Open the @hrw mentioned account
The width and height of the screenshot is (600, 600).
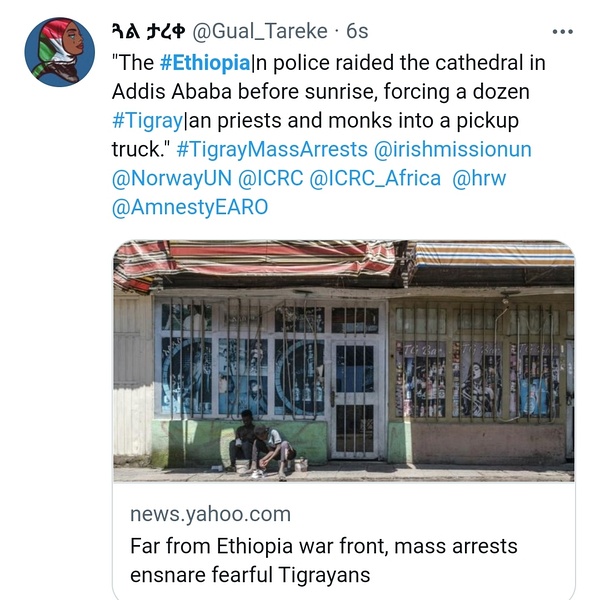[x=479, y=178]
